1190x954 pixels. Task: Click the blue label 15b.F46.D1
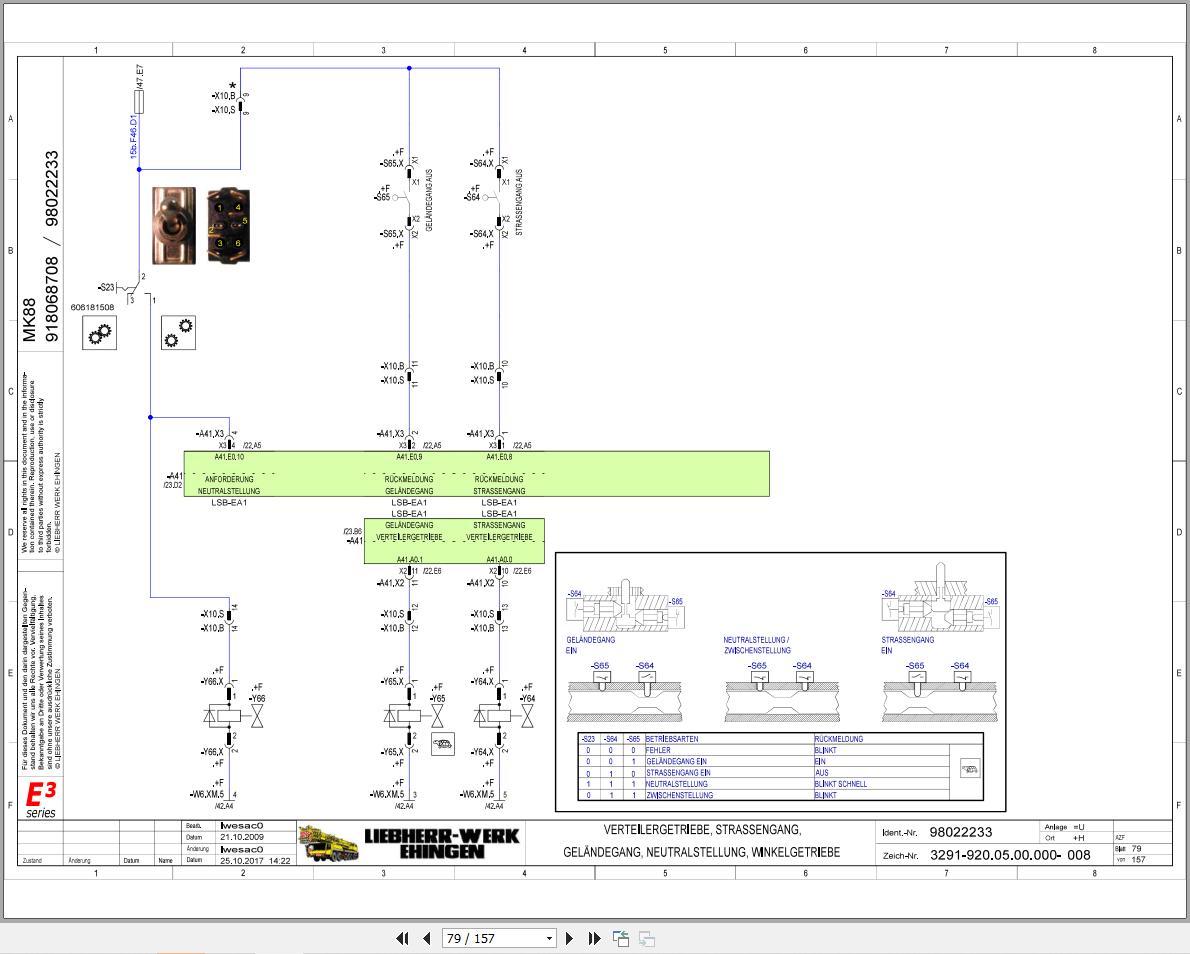pyautogui.click(x=134, y=137)
